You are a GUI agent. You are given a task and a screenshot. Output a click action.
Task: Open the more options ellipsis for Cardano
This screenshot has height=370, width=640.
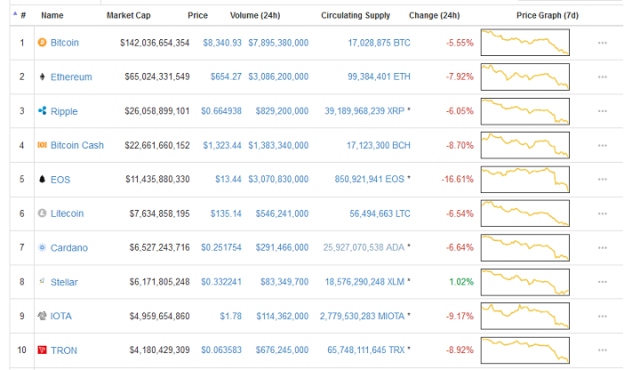coord(602,248)
